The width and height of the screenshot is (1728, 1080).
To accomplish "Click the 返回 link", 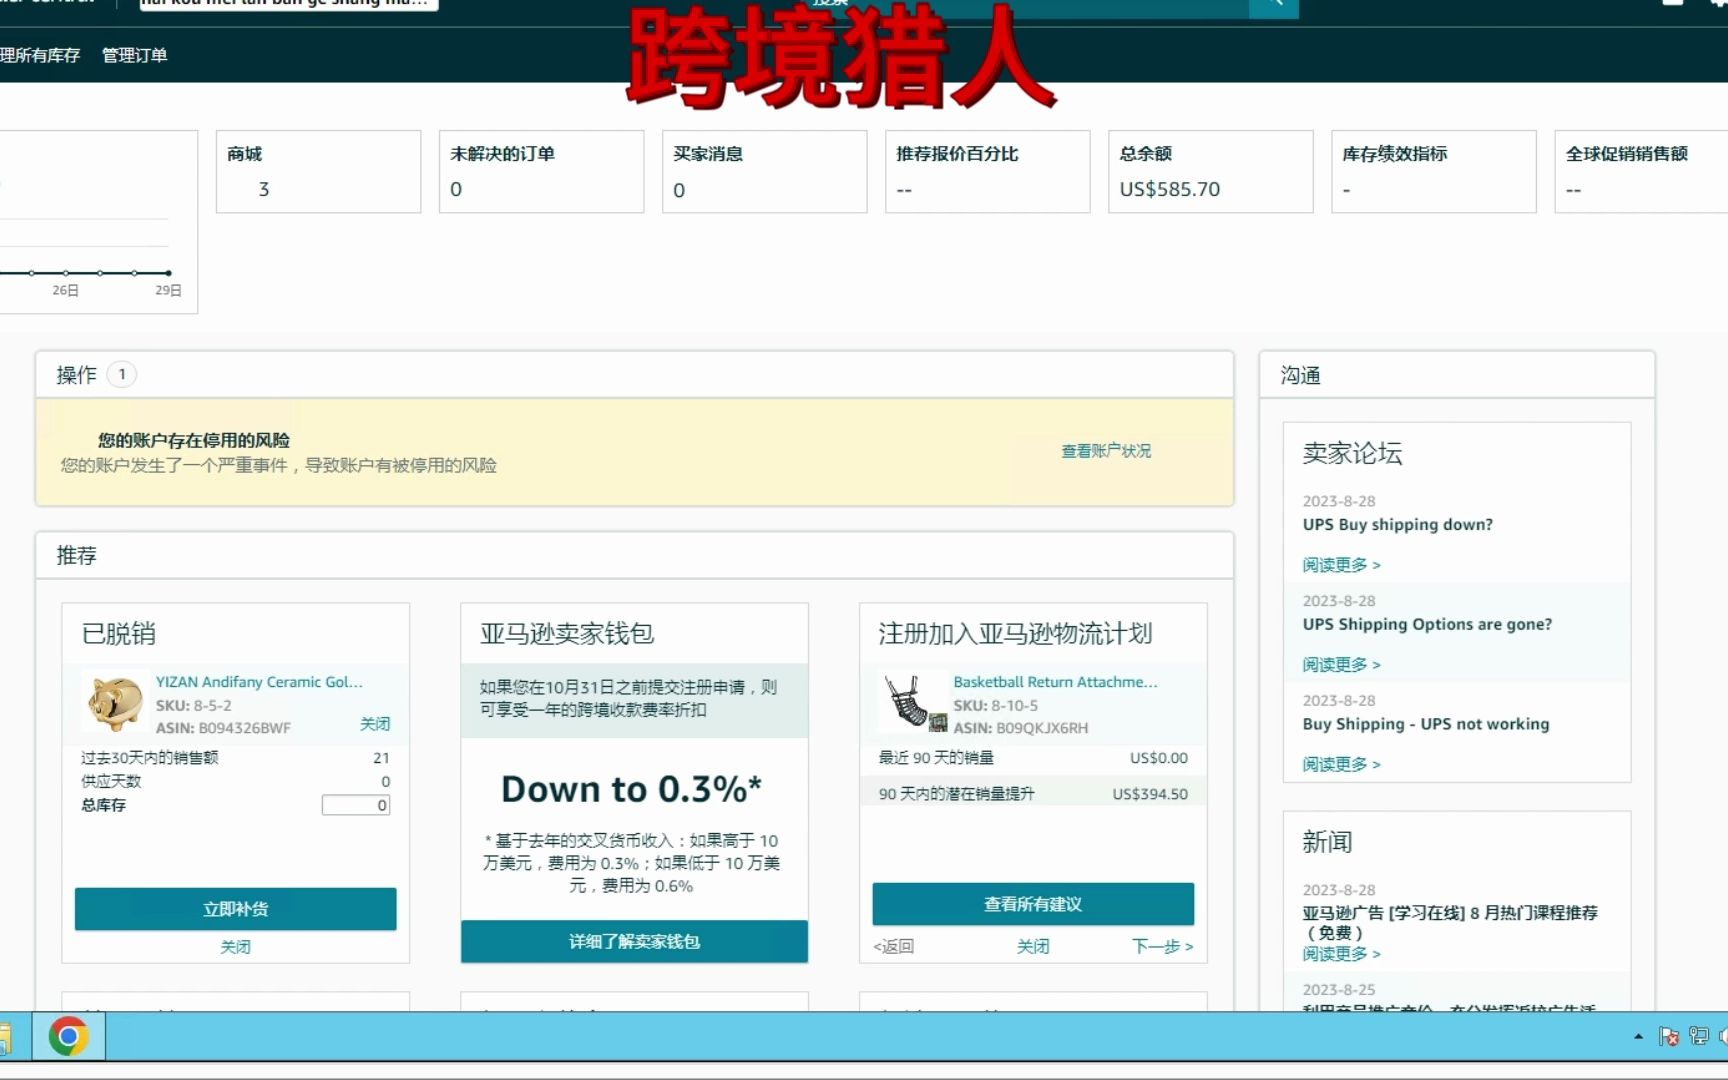I will pyautogui.click(x=894, y=946).
